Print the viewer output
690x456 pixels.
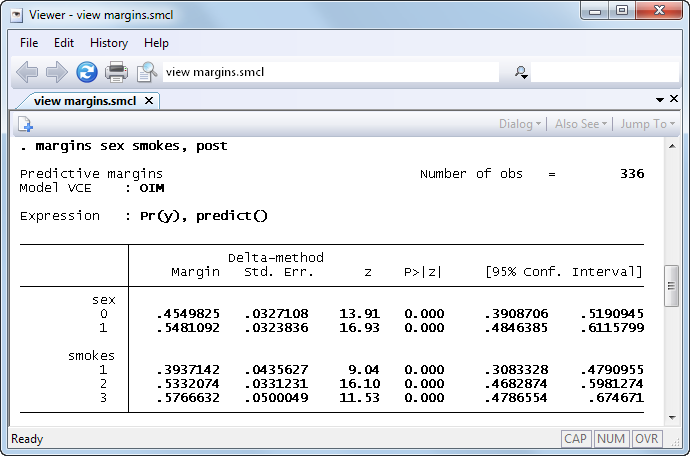[117, 72]
